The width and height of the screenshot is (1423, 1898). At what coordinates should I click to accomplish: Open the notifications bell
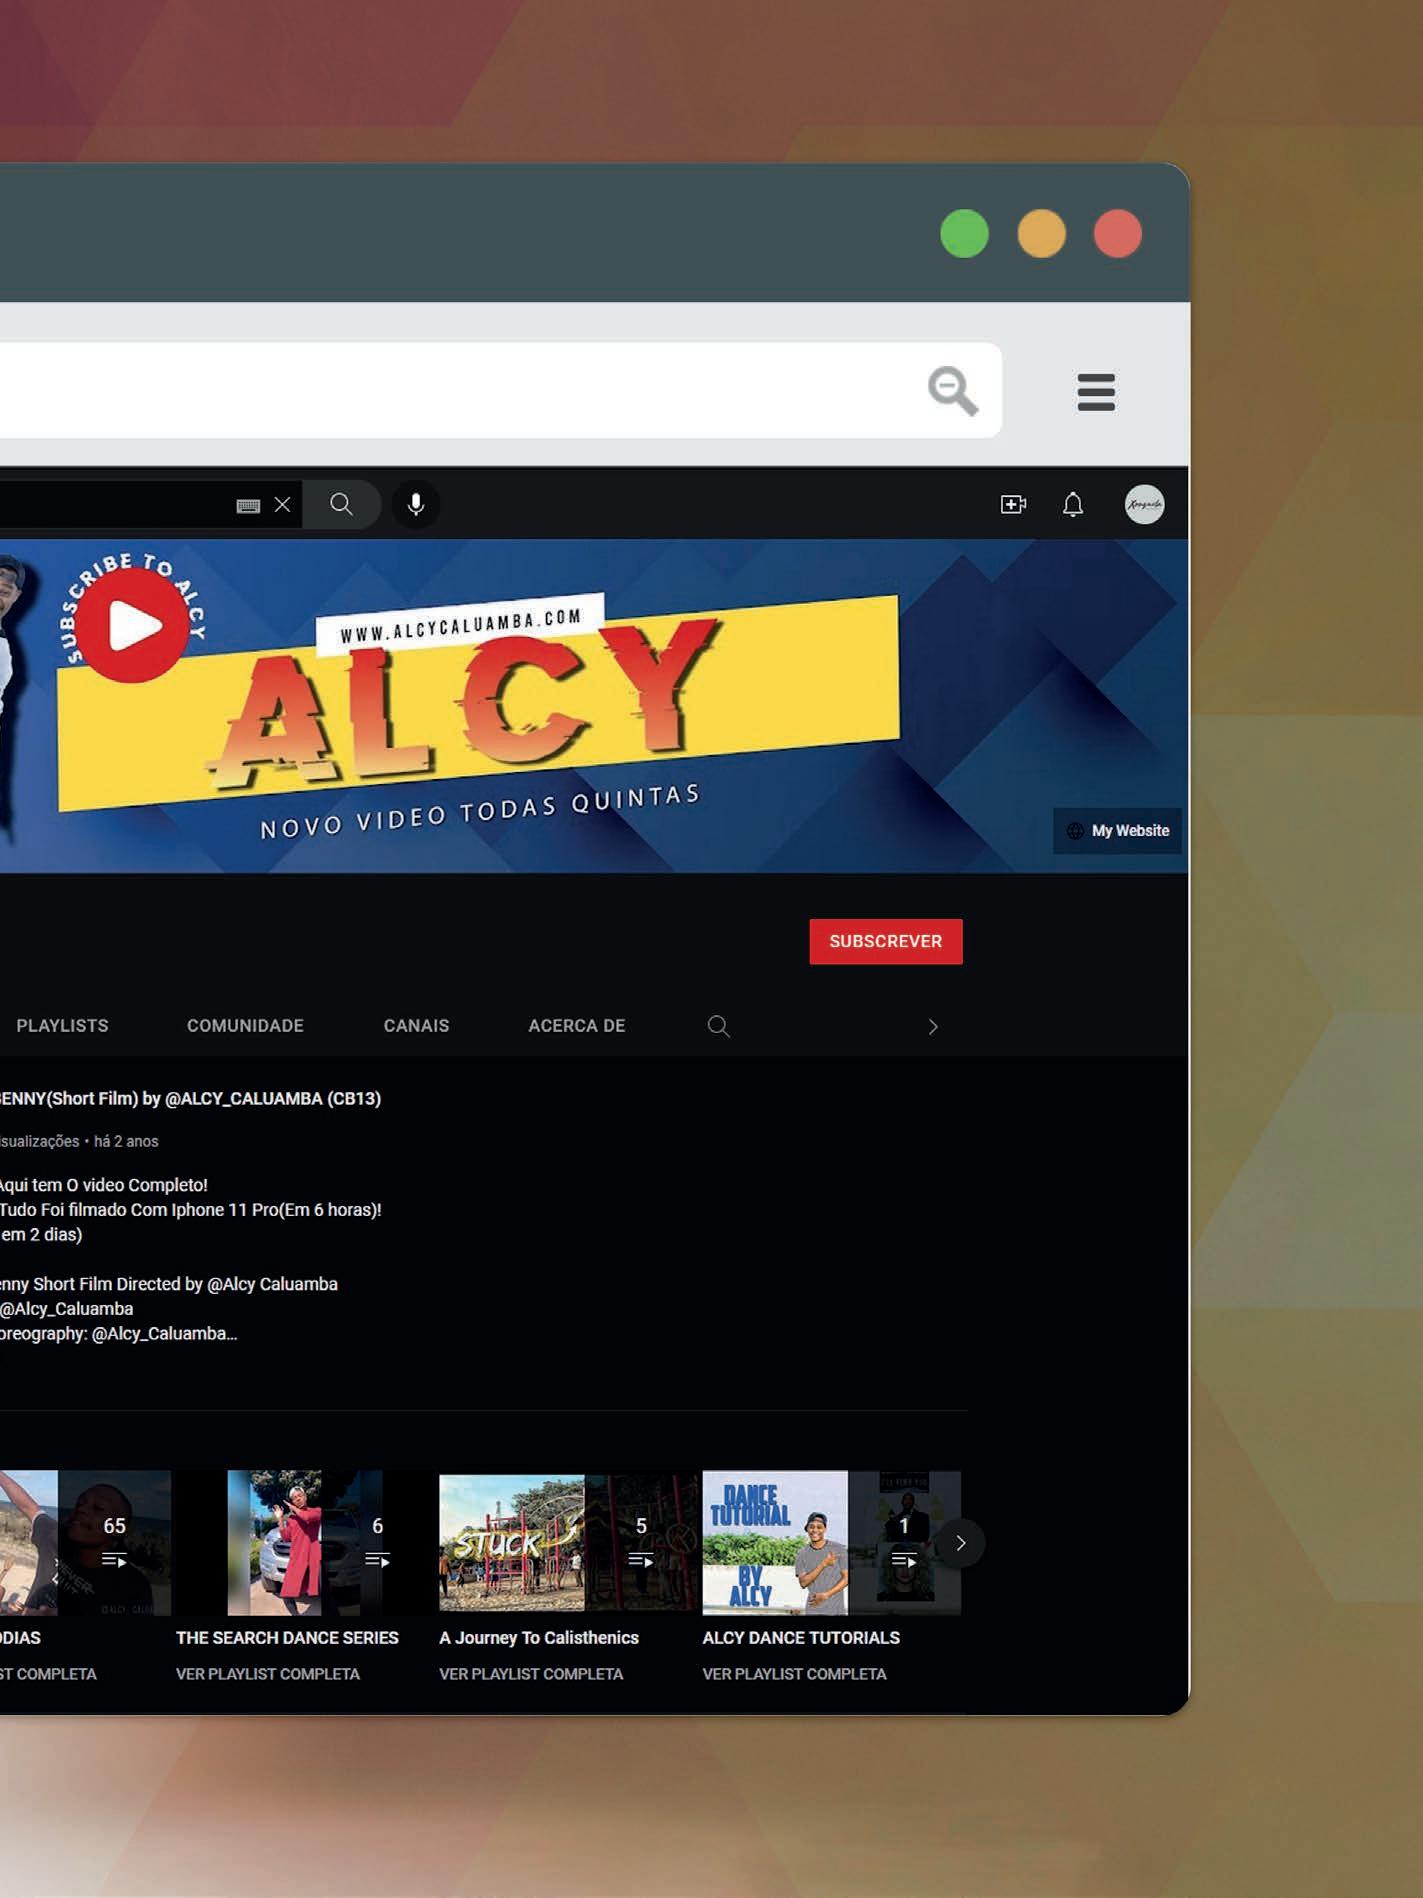1073,504
